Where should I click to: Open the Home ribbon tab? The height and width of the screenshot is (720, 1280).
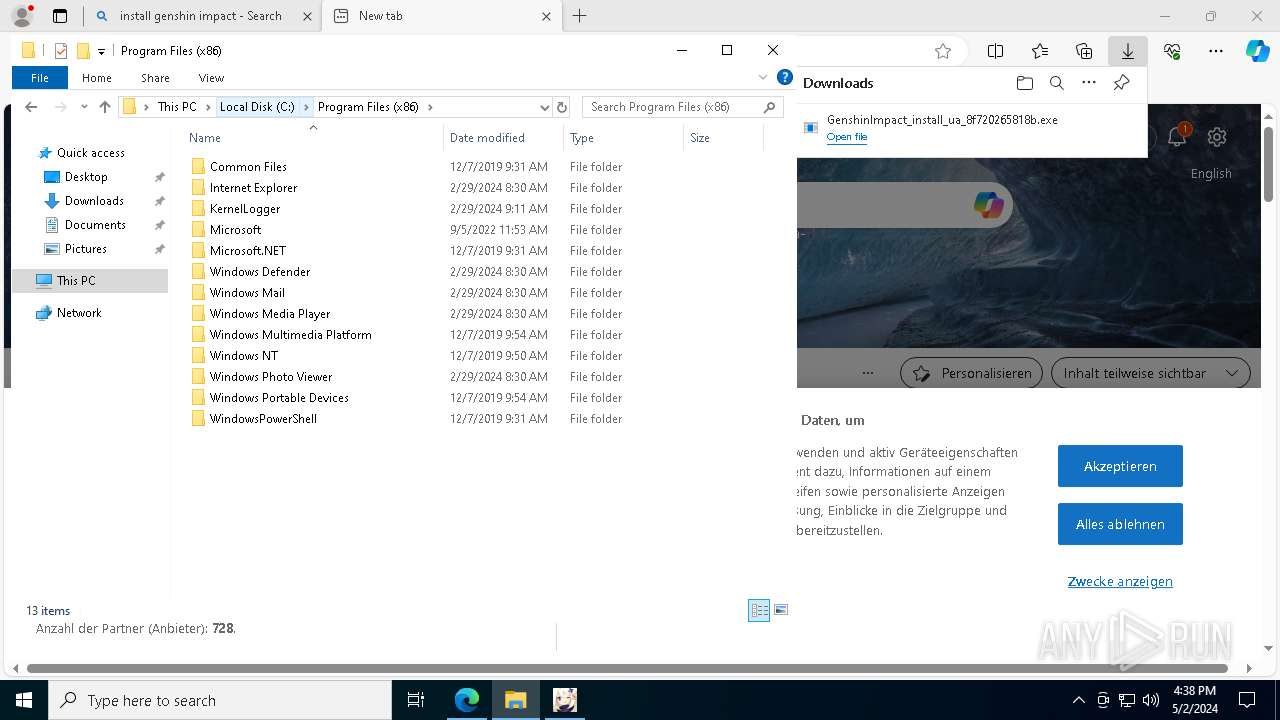[x=97, y=77]
